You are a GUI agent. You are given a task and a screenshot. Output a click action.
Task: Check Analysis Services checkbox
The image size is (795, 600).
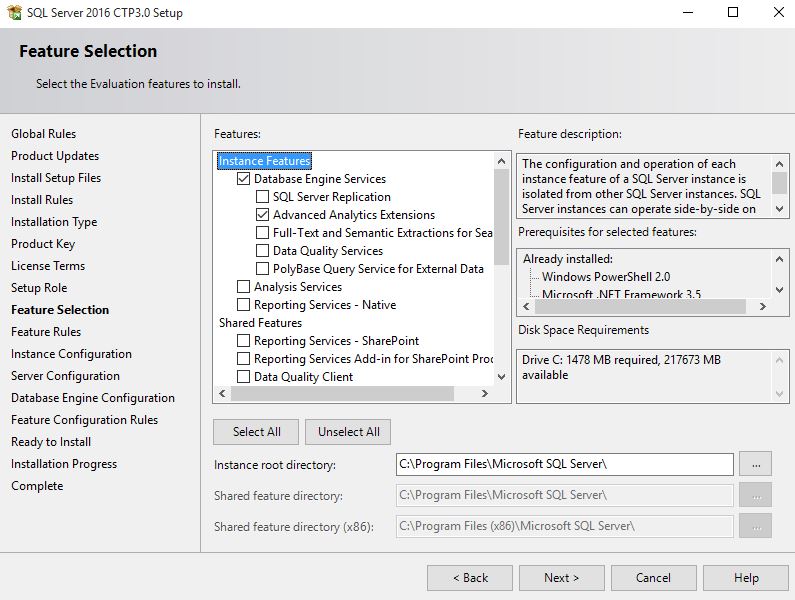(243, 287)
